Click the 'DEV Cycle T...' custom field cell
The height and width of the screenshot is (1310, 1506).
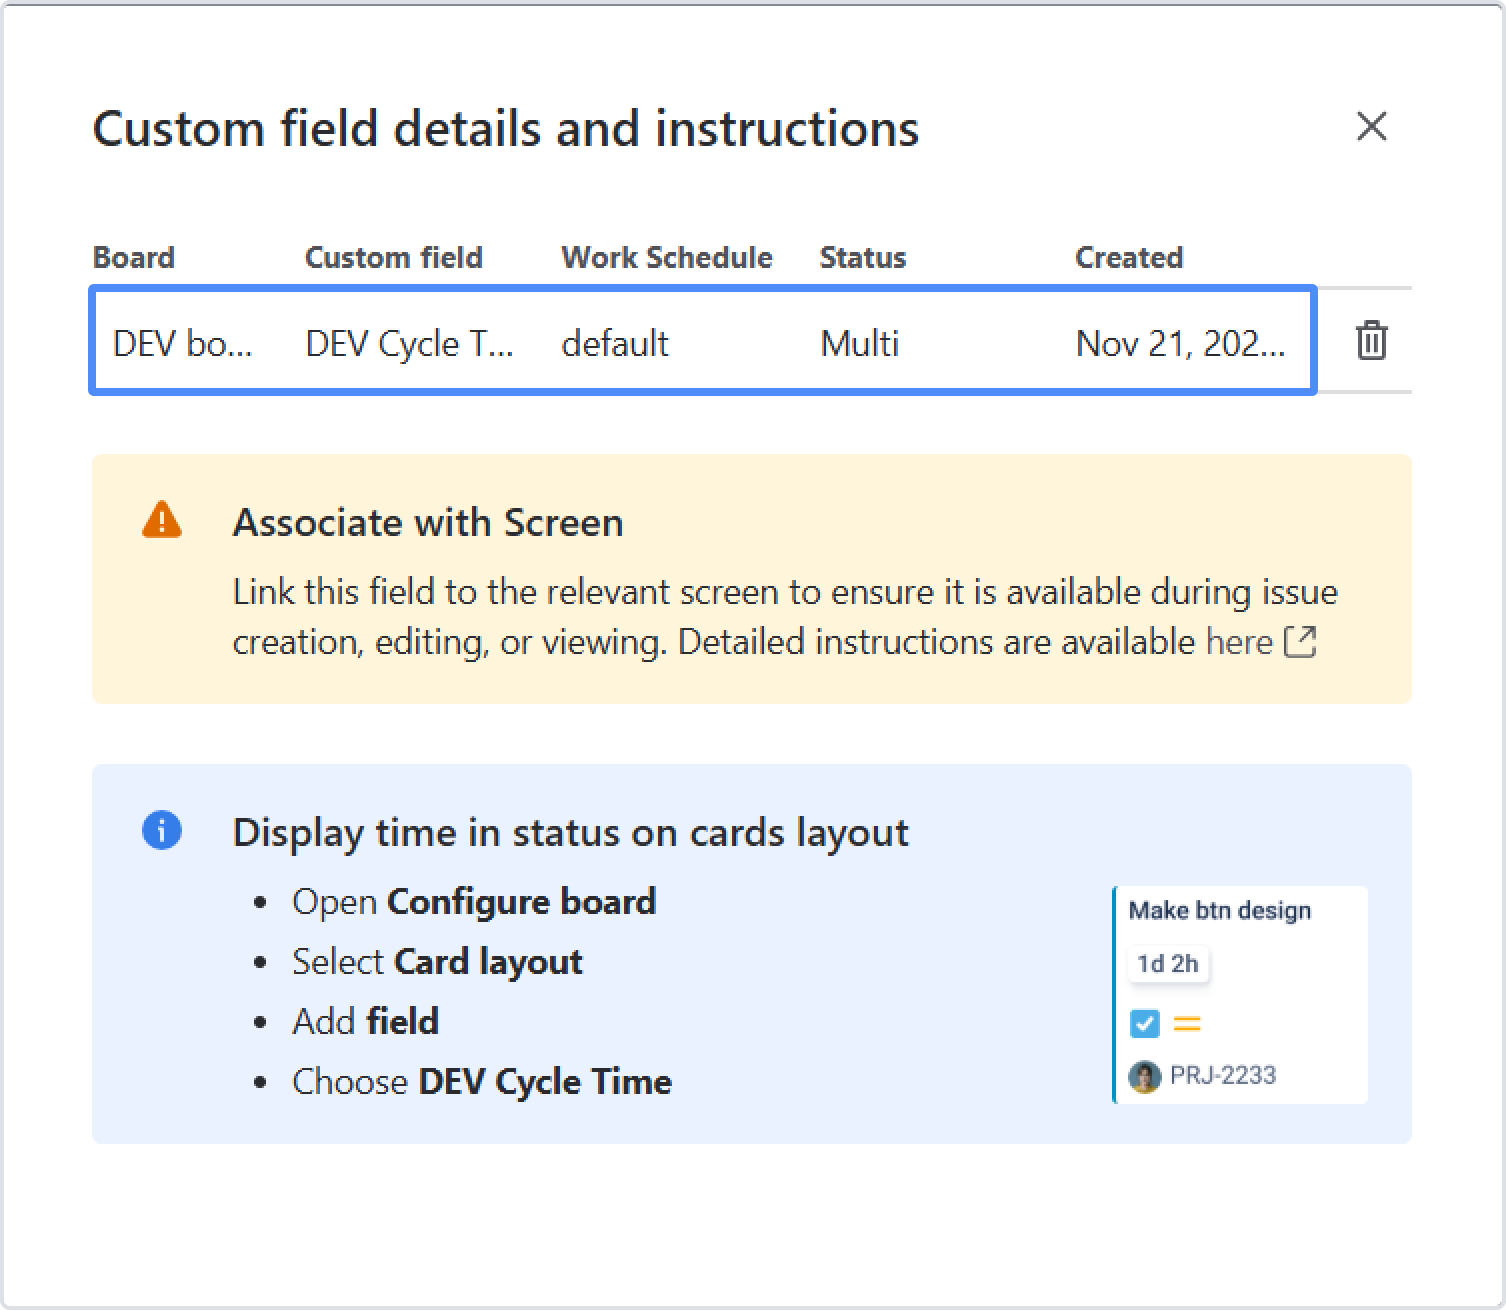point(409,344)
